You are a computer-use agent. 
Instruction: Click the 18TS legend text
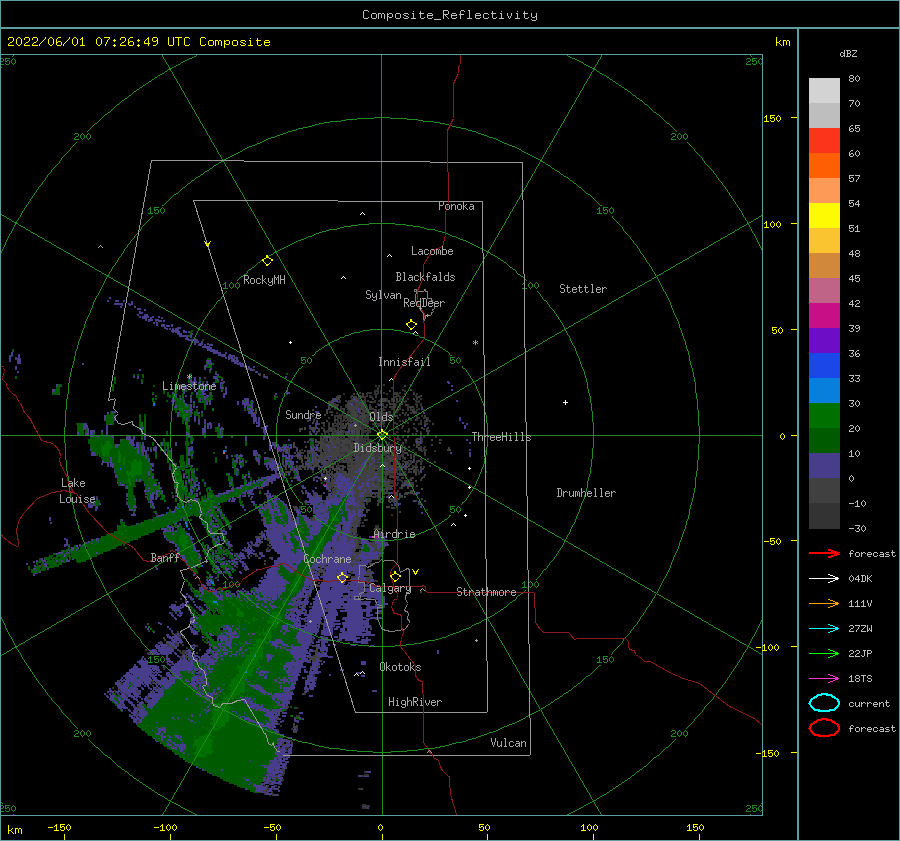click(860, 679)
